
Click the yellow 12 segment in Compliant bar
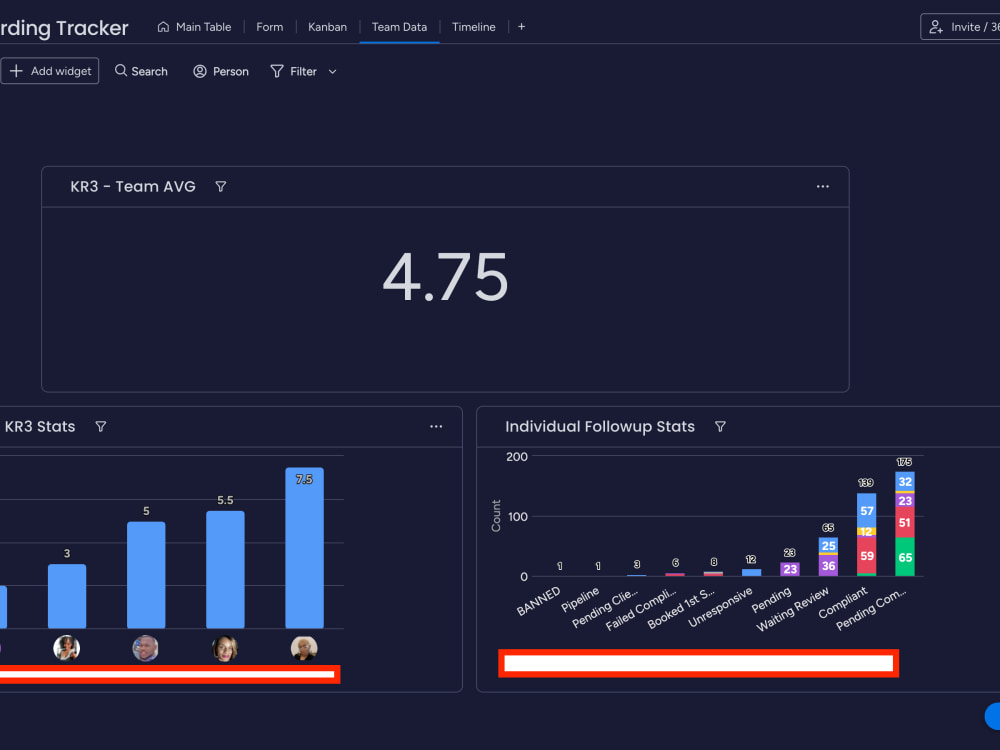[867, 531]
